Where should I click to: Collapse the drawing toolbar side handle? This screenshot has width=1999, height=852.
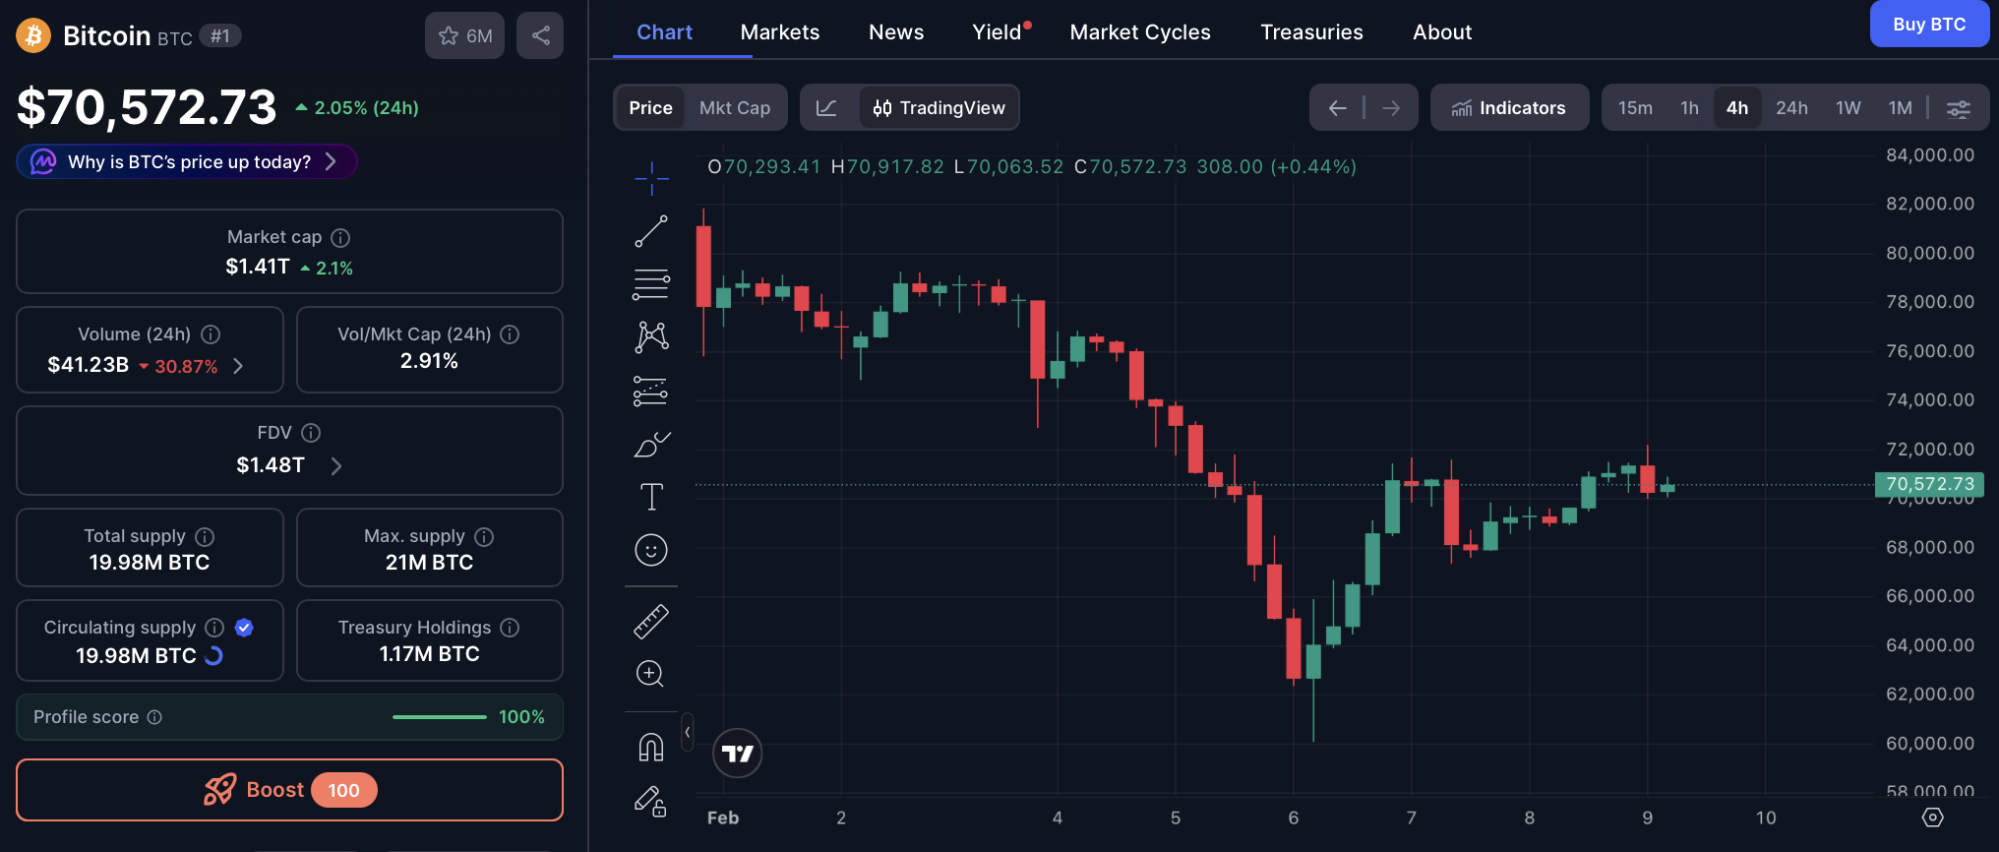tap(687, 732)
